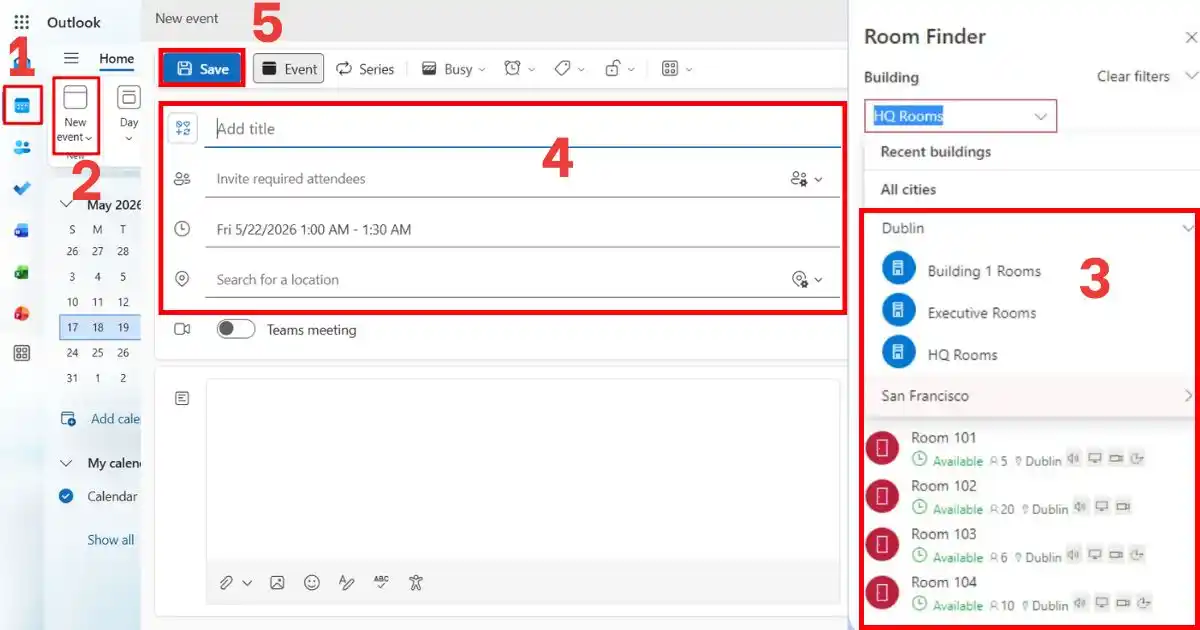This screenshot has width=1200, height=630.
Task: Save the new event
Action: point(202,68)
